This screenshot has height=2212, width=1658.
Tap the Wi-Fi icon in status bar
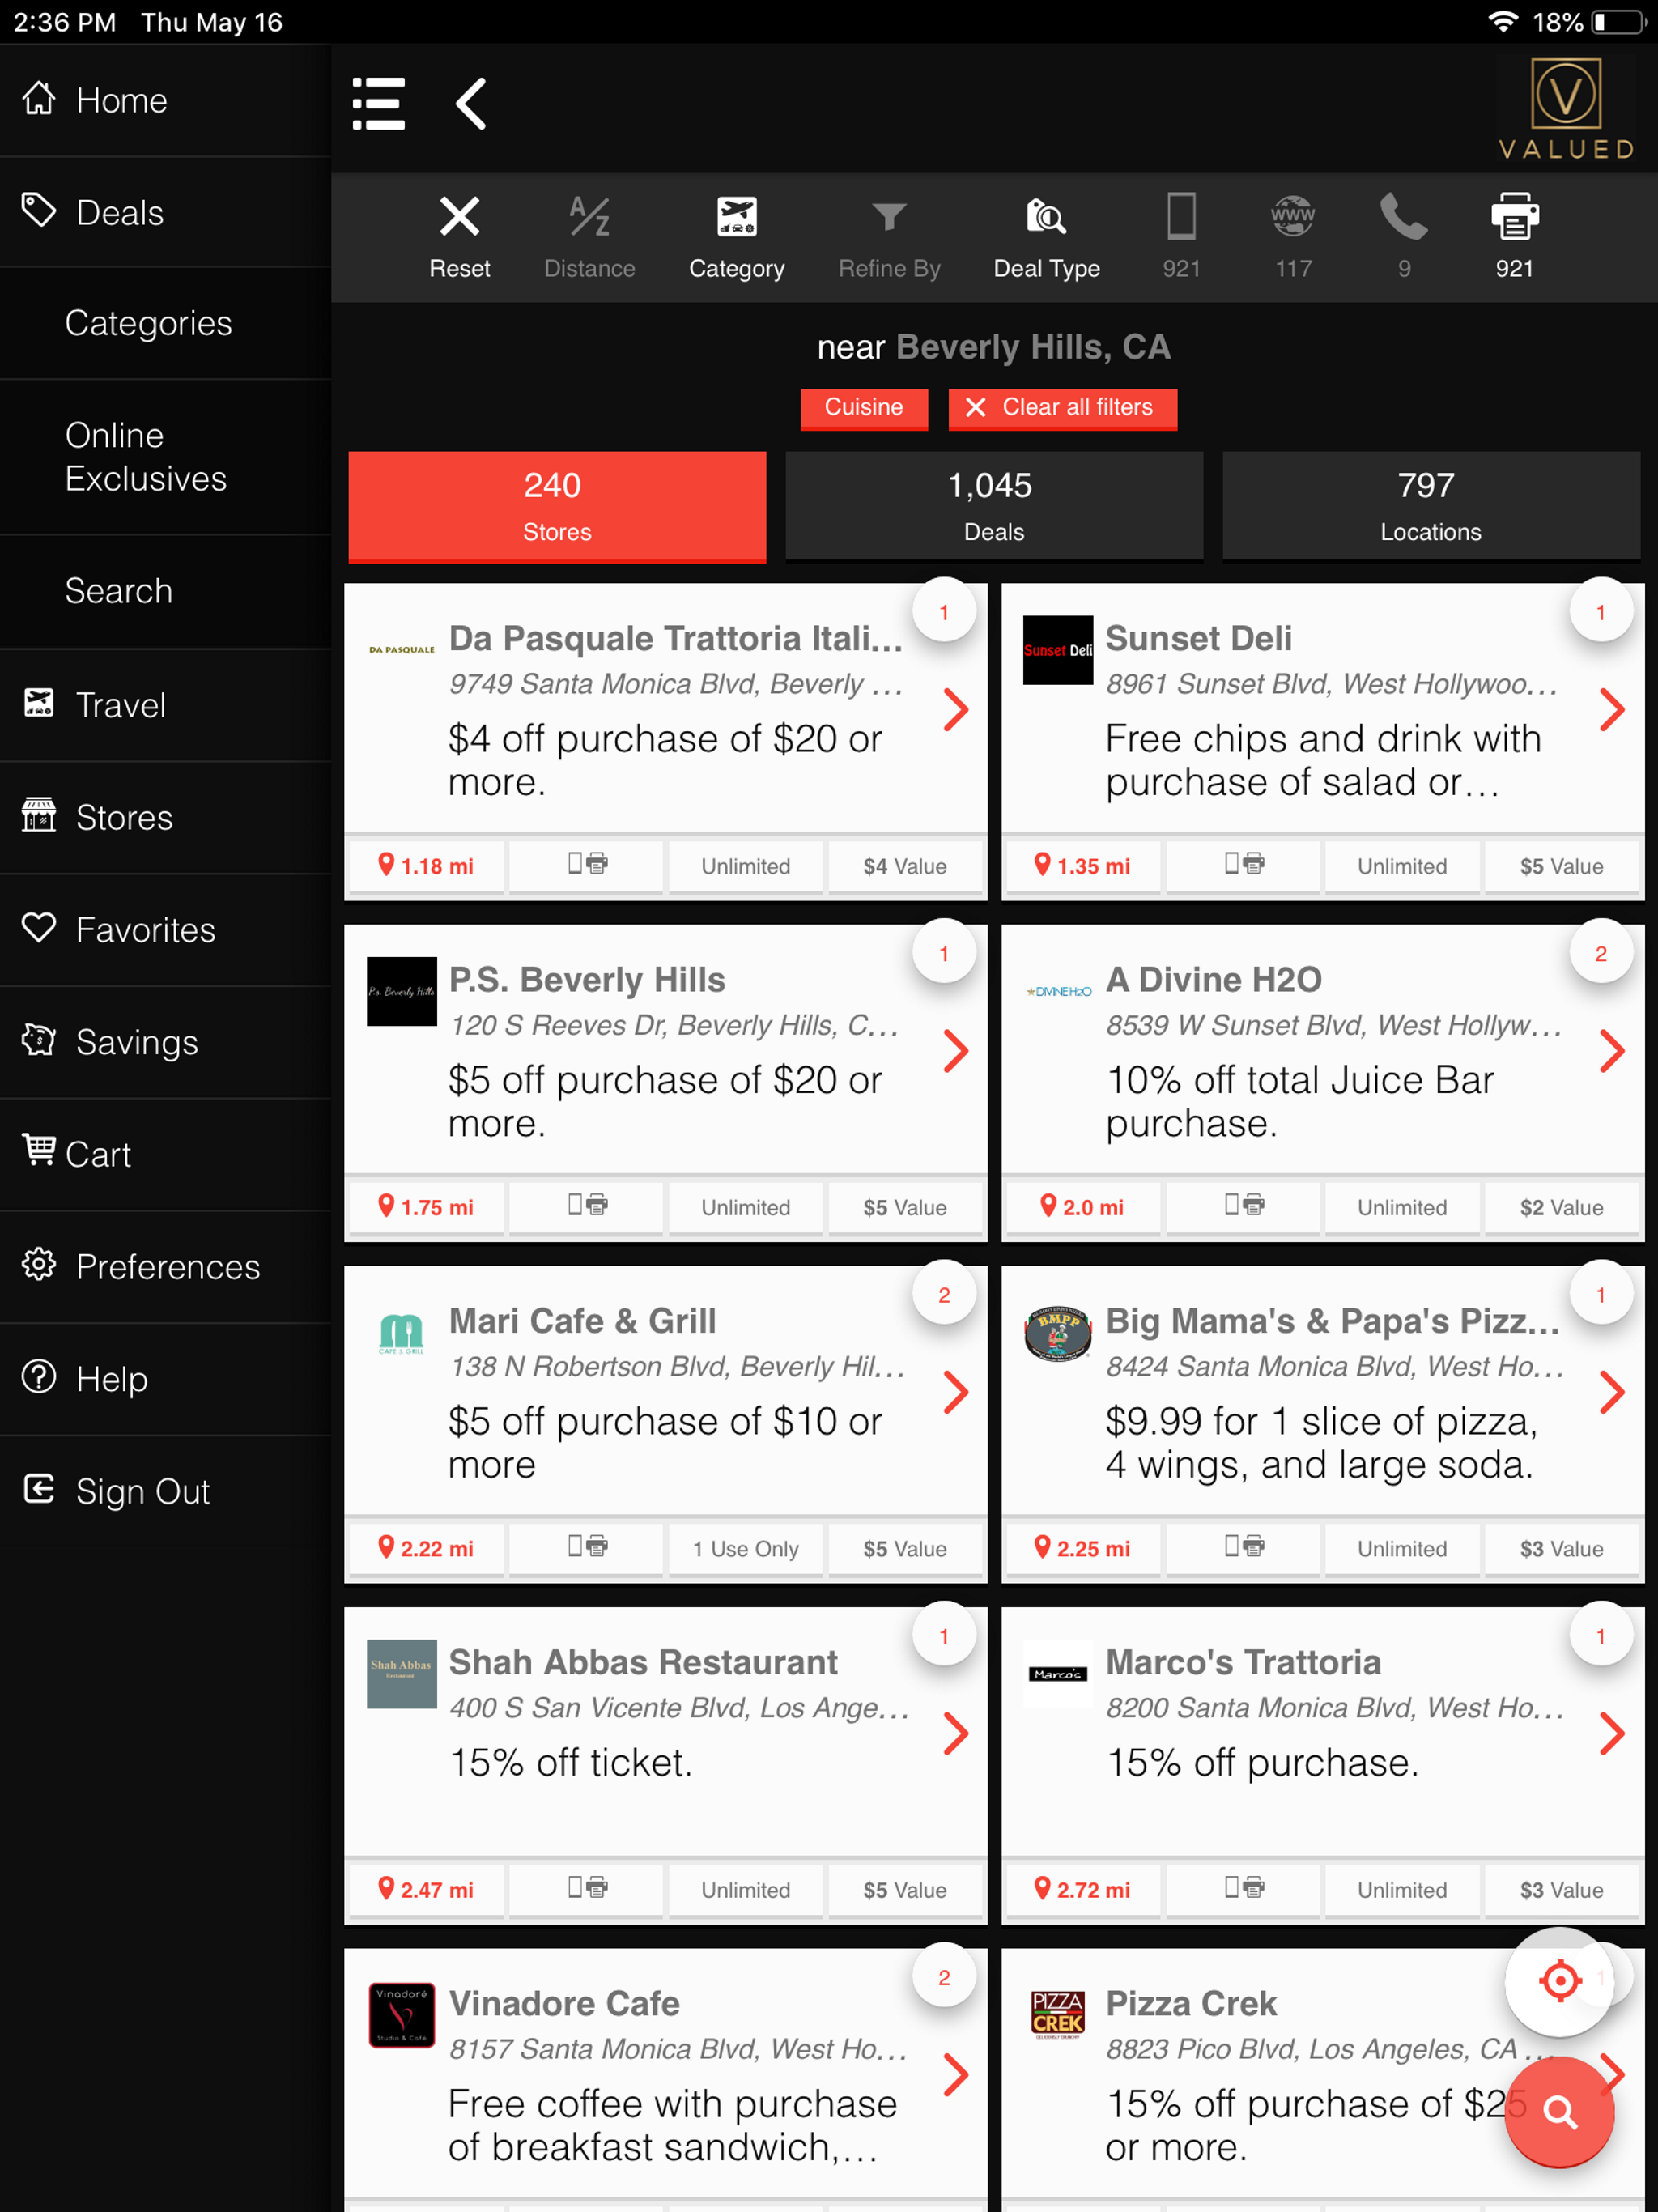1502,22
